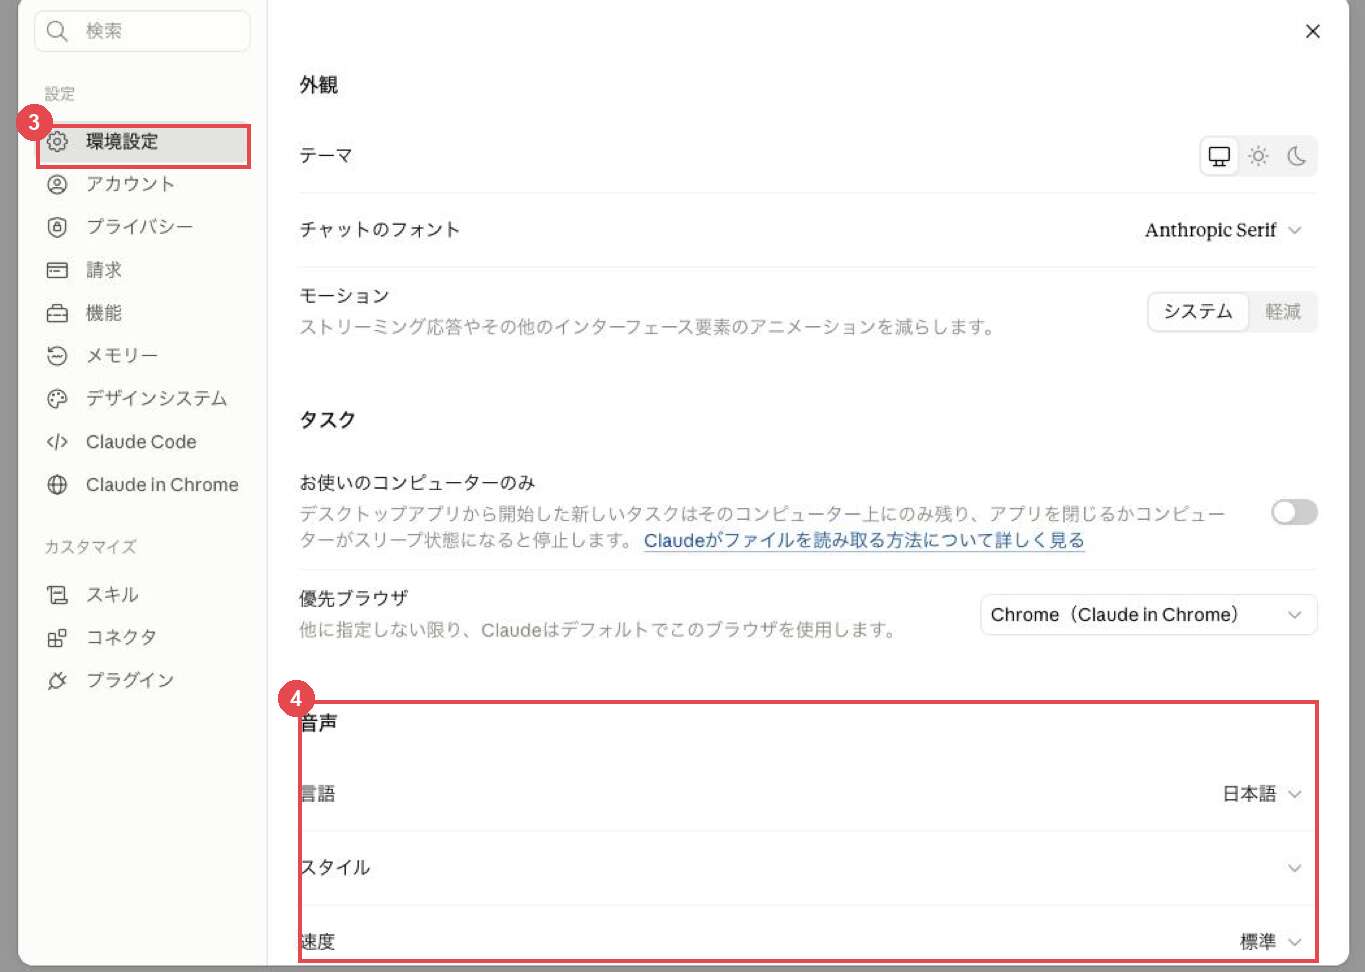This screenshot has width=1365, height=972.
Task: Toggle the お使いのコンピューターのみ switch
Action: click(1294, 513)
